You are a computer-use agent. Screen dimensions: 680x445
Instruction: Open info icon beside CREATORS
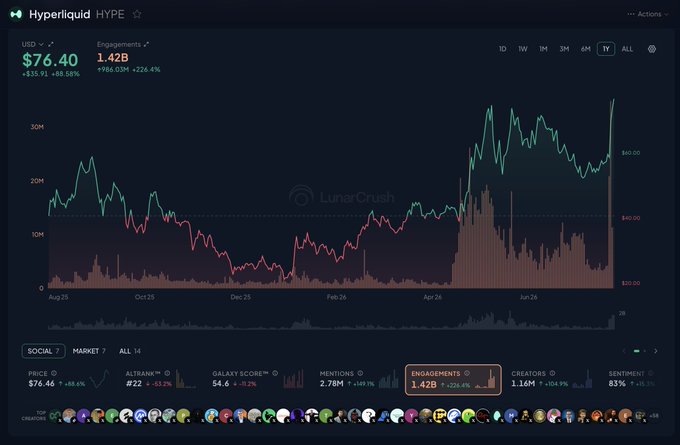tap(552, 373)
